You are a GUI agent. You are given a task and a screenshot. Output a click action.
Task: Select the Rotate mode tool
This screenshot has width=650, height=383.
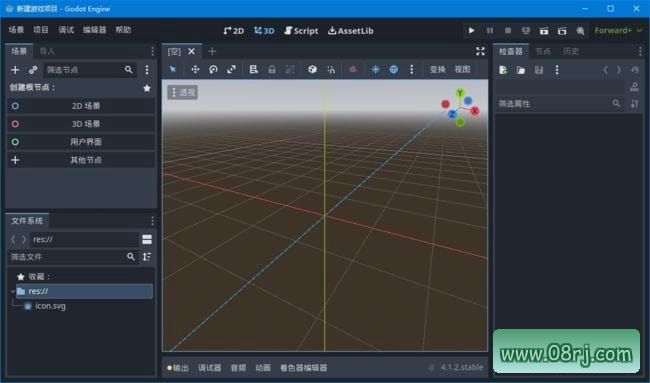(213, 69)
